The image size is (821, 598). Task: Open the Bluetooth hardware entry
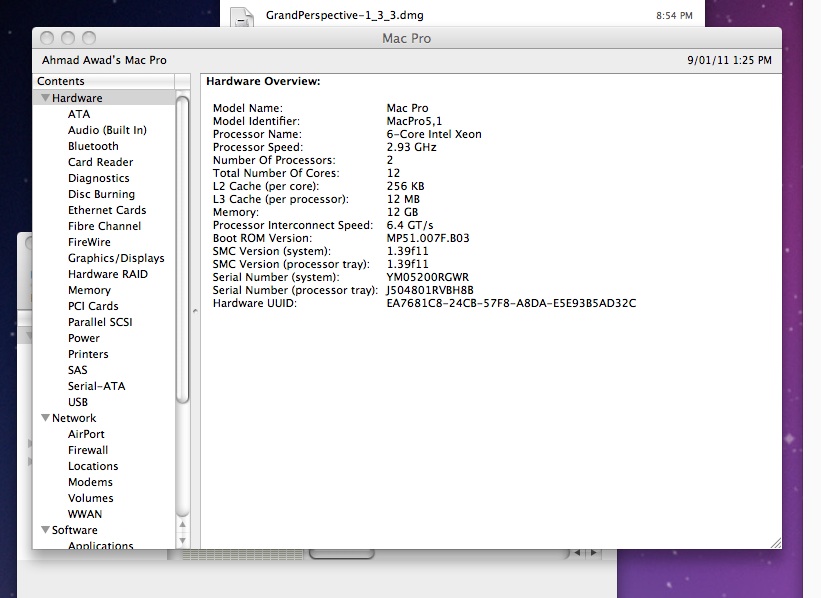[93, 146]
